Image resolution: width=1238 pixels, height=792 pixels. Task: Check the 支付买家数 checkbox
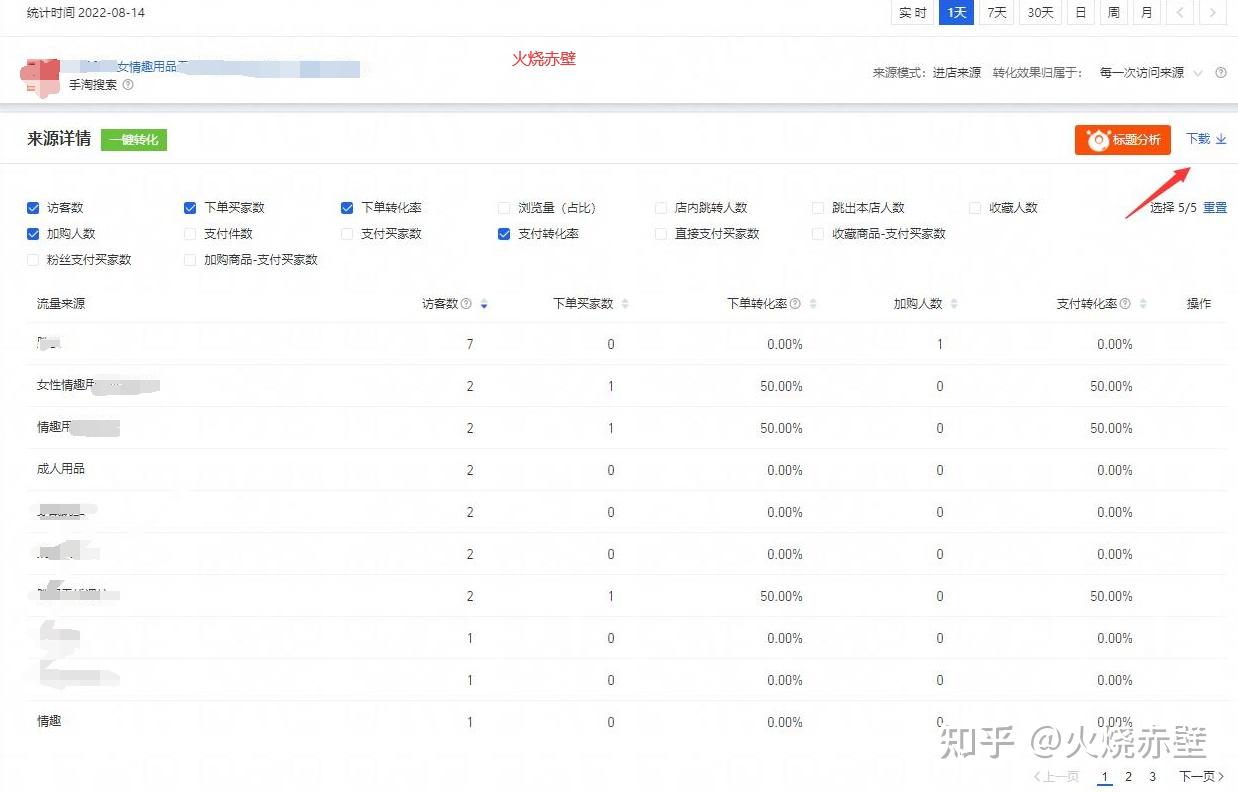tap(347, 234)
